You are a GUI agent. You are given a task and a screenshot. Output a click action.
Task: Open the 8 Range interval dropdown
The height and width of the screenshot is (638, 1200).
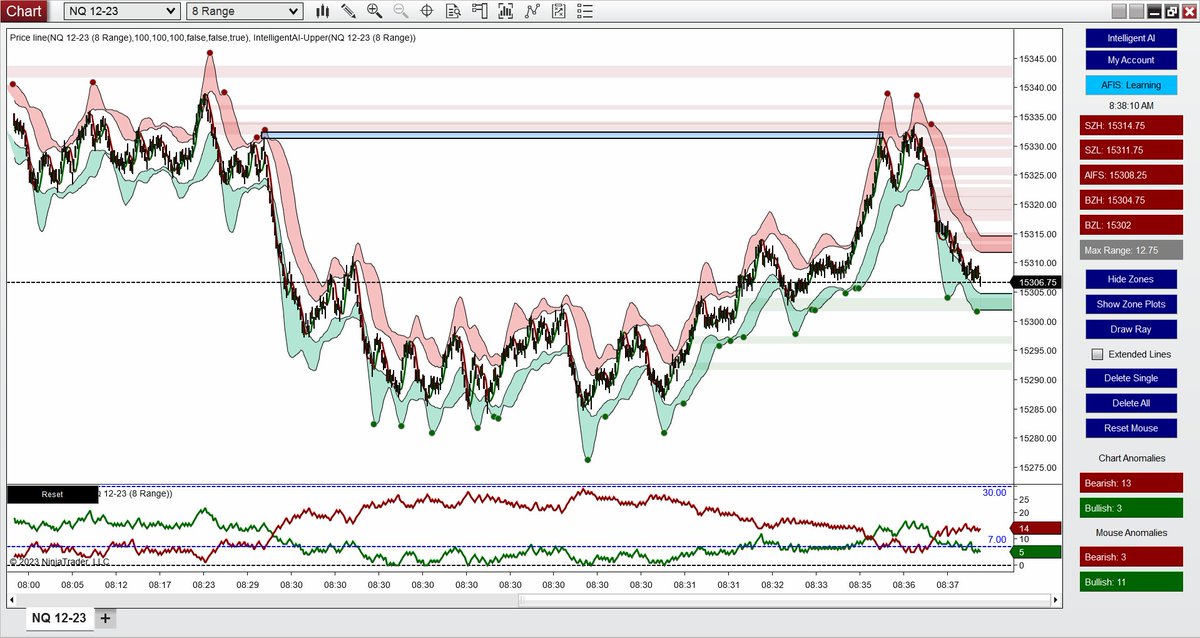243,11
